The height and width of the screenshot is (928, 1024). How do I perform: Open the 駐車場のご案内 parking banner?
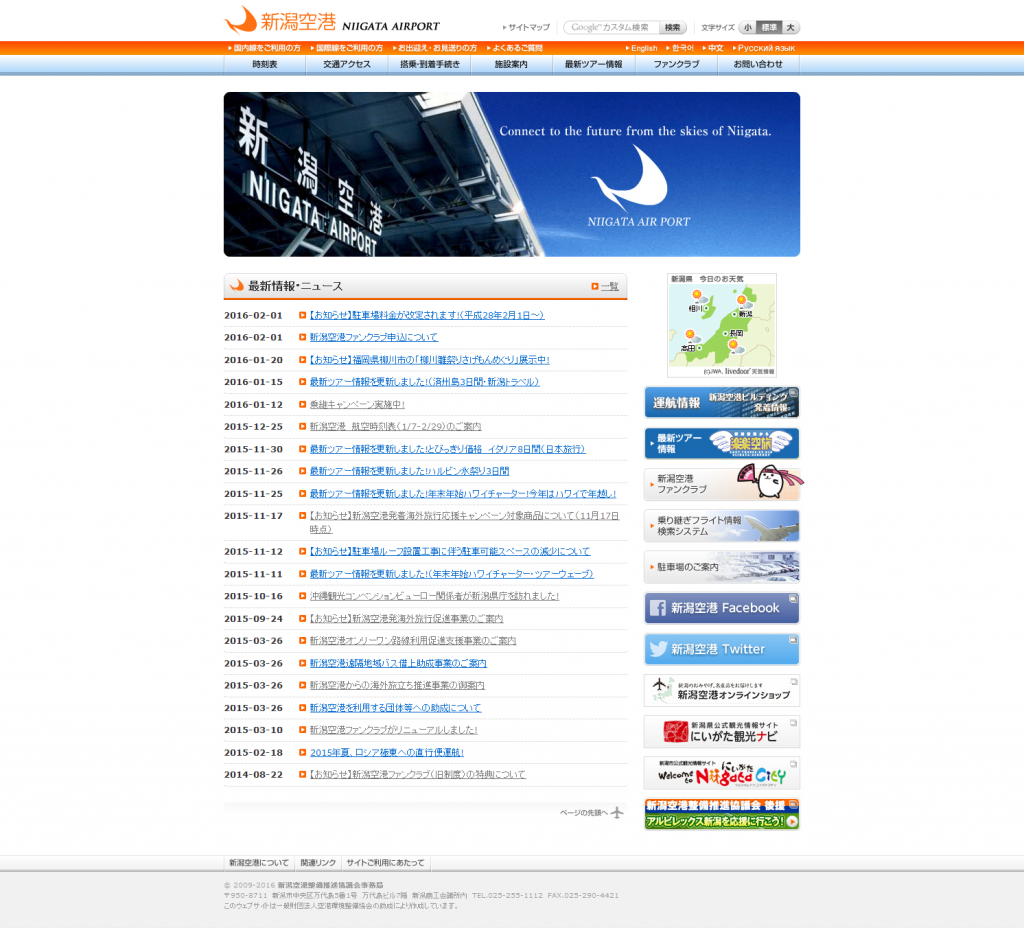click(x=721, y=566)
